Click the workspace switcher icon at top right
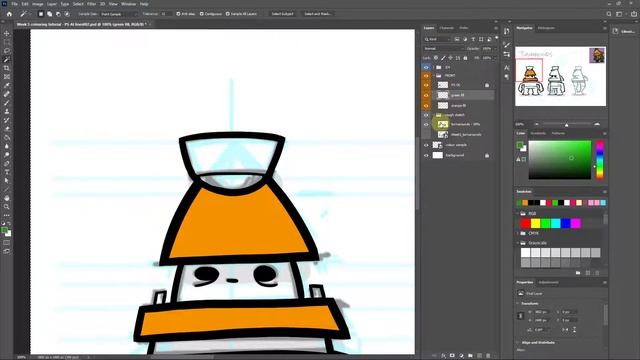Viewport: 640px width, 360px height. (x=619, y=14)
